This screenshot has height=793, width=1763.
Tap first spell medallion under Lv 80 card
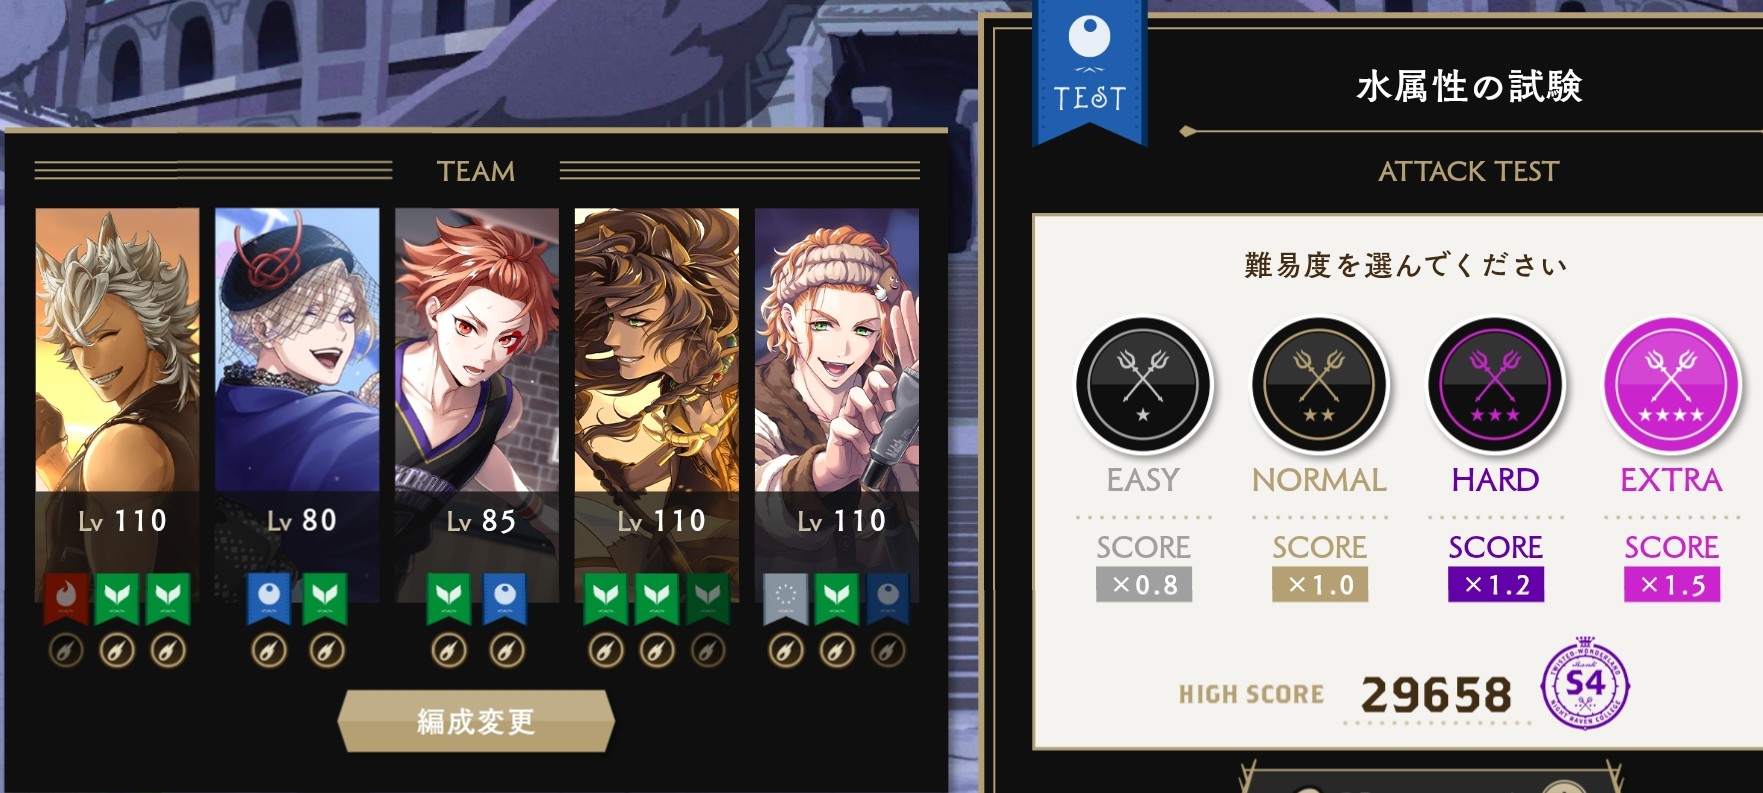(x=268, y=651)
